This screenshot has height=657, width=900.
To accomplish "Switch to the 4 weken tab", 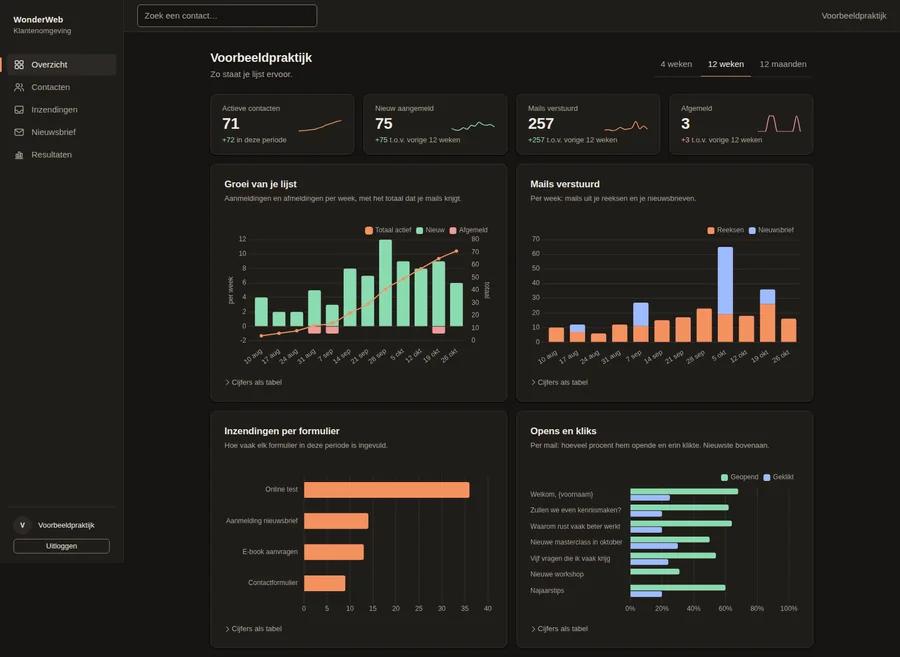I will tap(676, 64).
